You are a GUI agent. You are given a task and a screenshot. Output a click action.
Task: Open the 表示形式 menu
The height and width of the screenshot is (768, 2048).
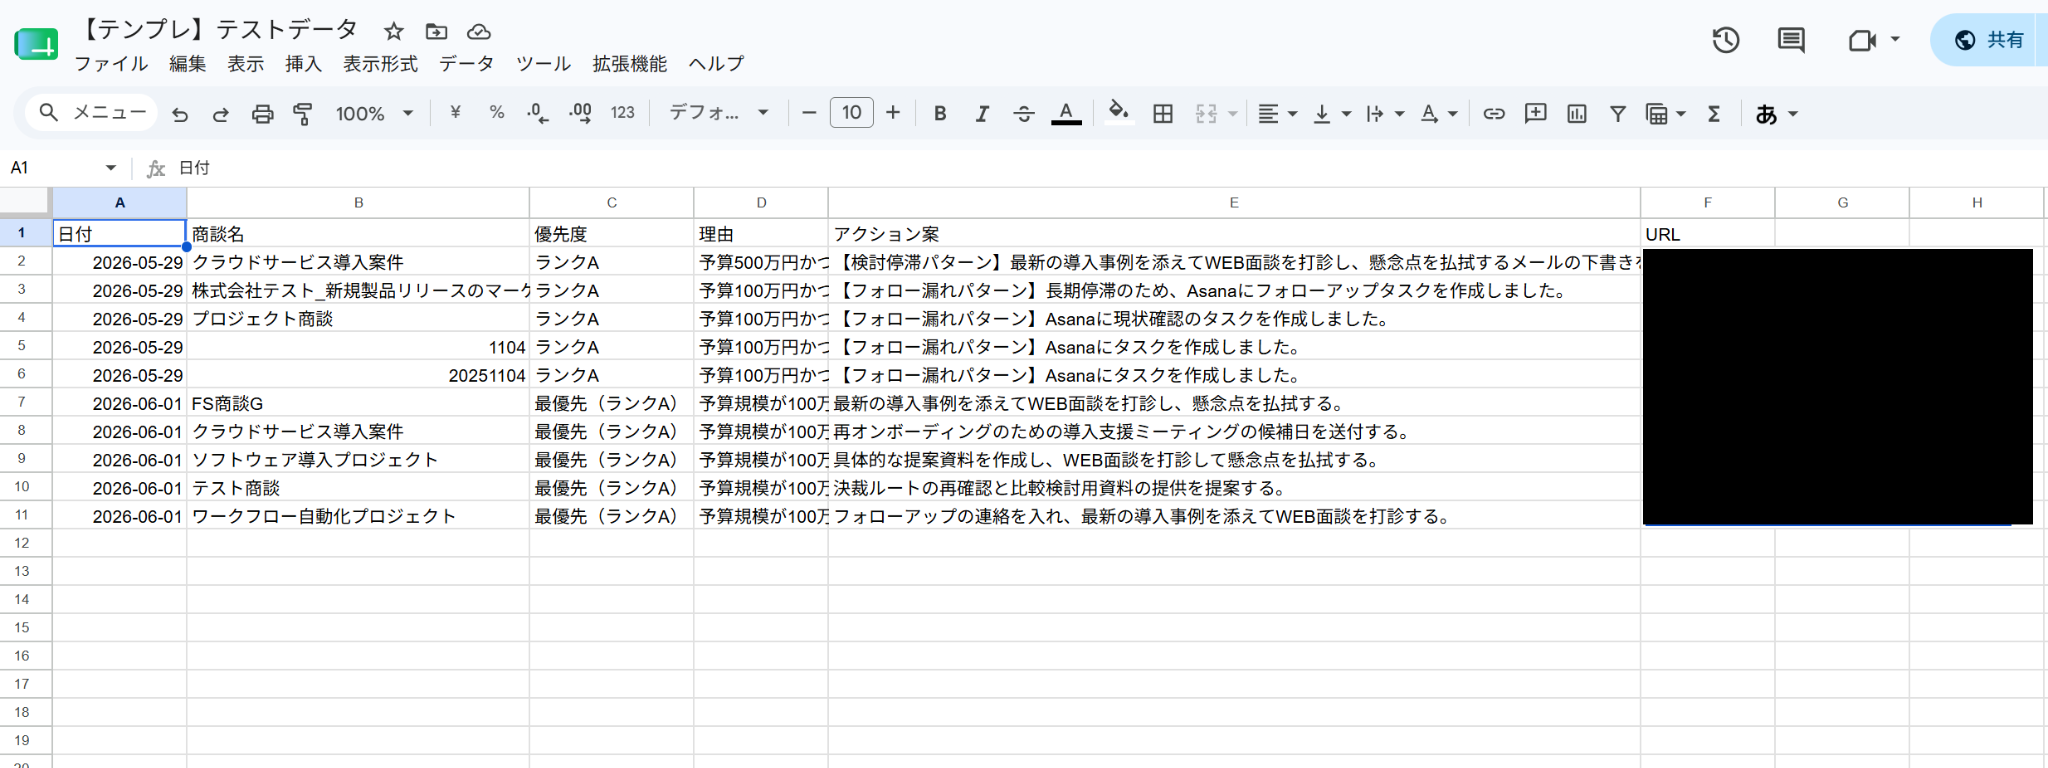[x=381, y=64]
